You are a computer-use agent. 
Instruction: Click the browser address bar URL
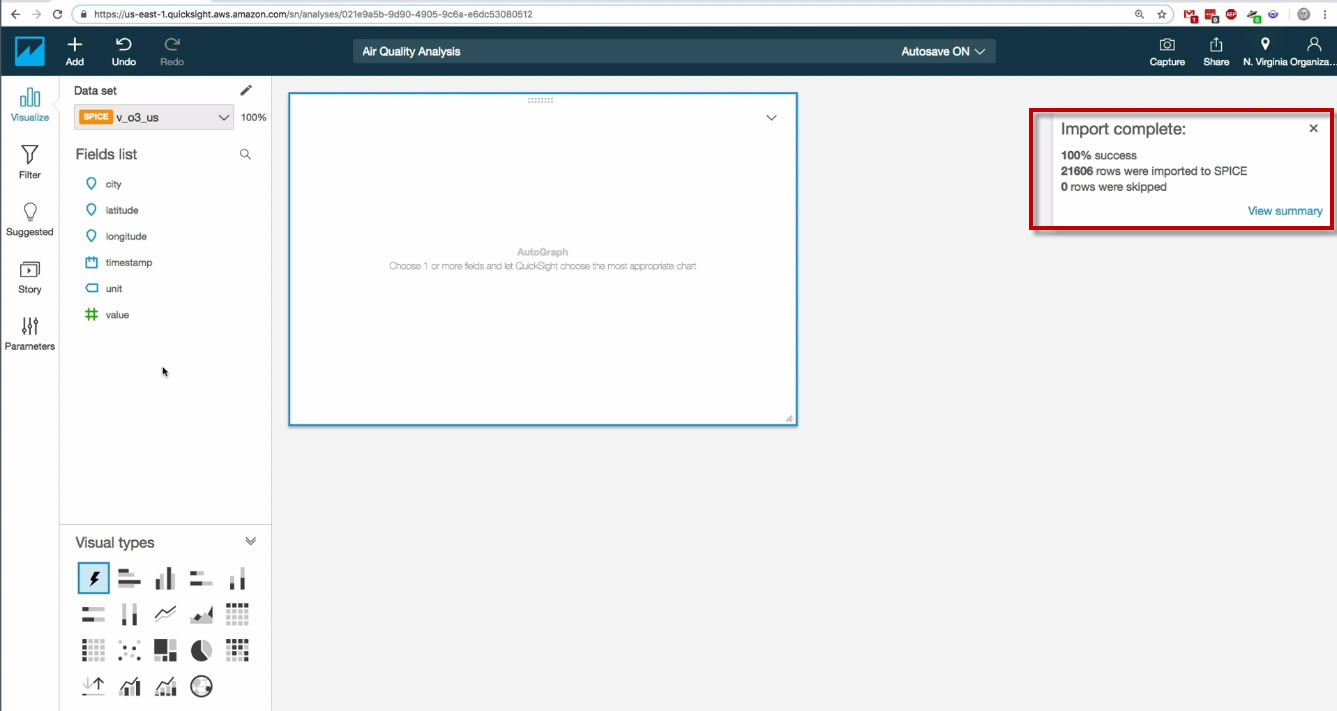pyautogui.click(x=312, y=15)
